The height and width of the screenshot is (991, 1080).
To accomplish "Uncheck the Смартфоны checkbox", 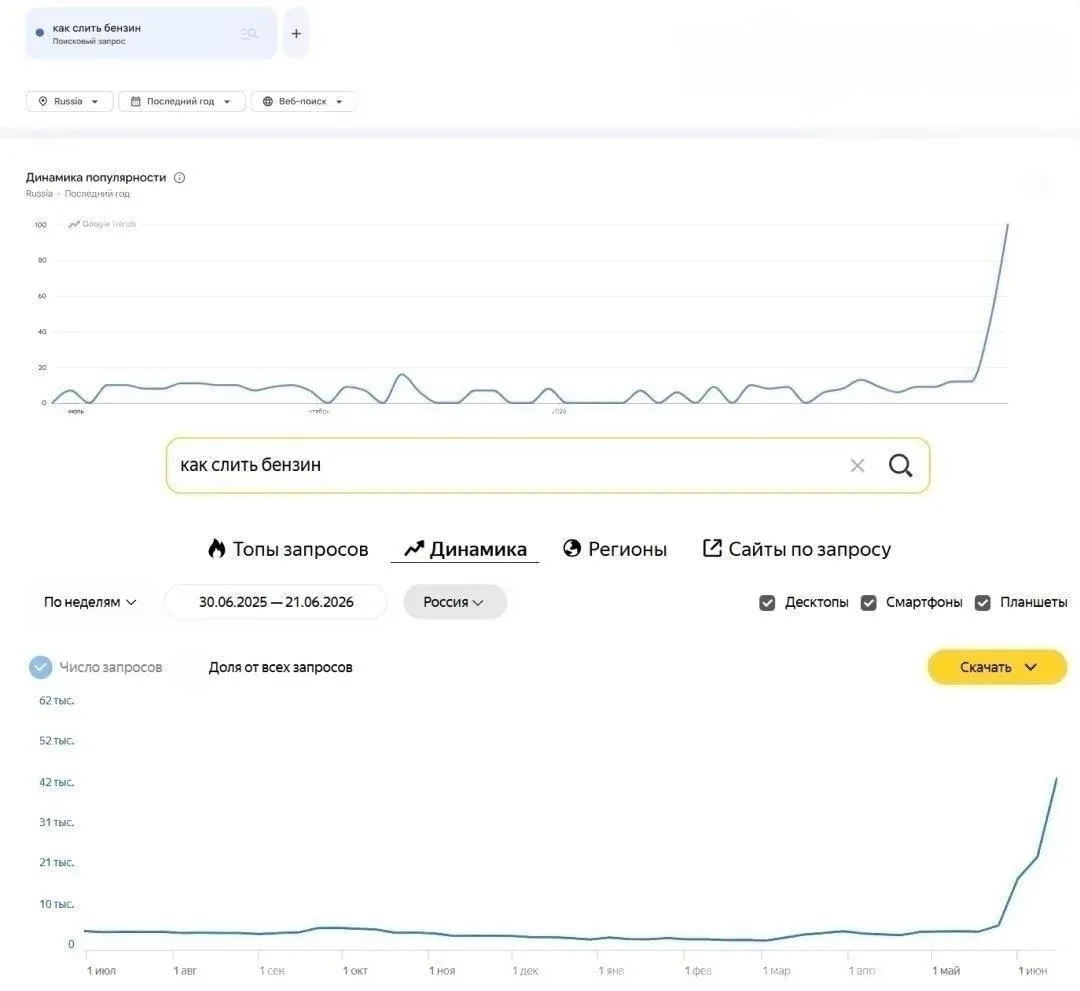I will [869, 603].
